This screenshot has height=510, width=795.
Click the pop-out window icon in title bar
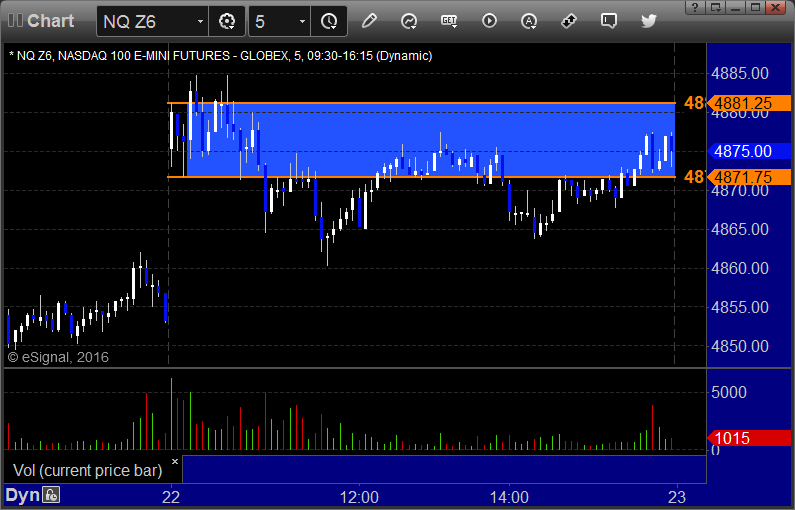(715, 7)
